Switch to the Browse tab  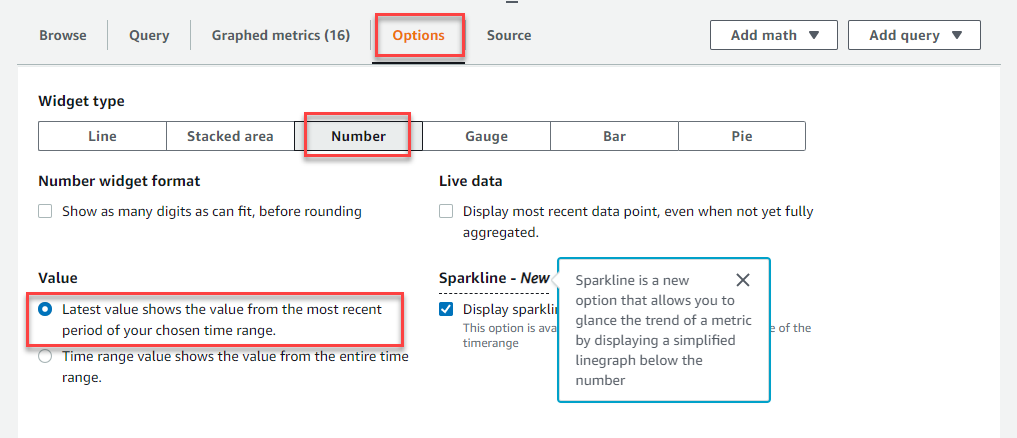point(63,36)
